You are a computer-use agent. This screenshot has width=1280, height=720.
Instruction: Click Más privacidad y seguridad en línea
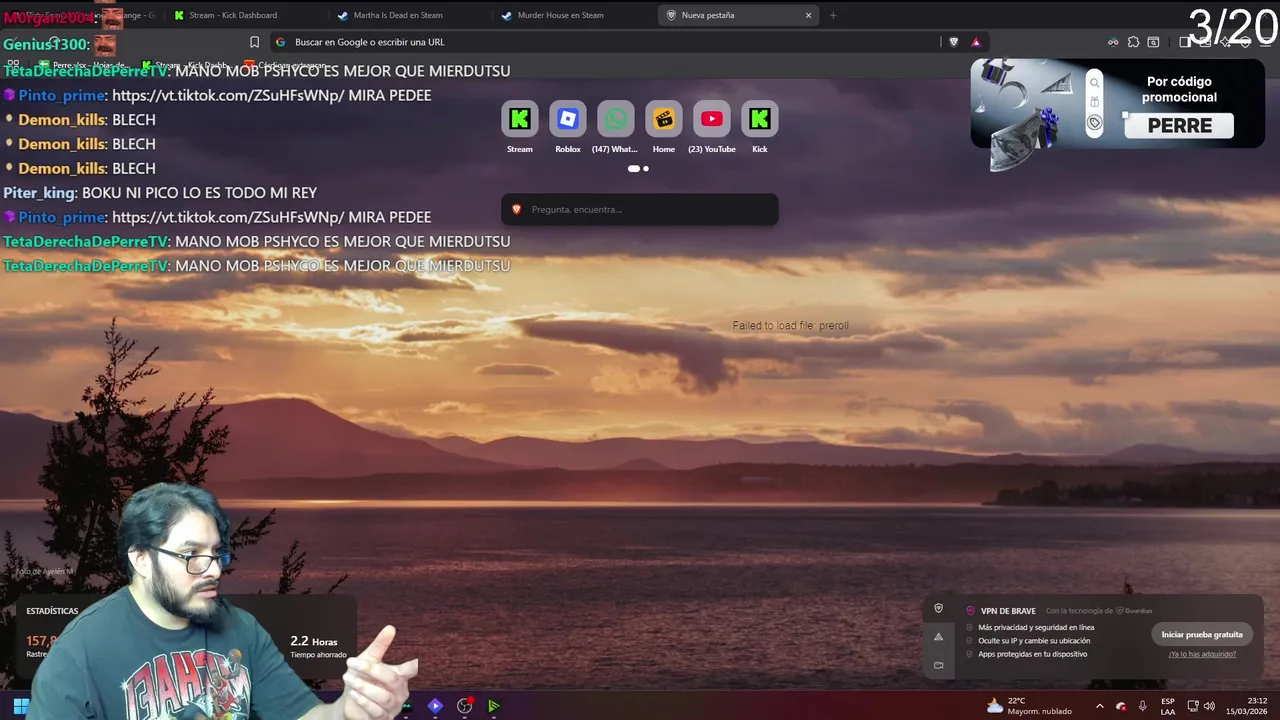[1036, 627]
